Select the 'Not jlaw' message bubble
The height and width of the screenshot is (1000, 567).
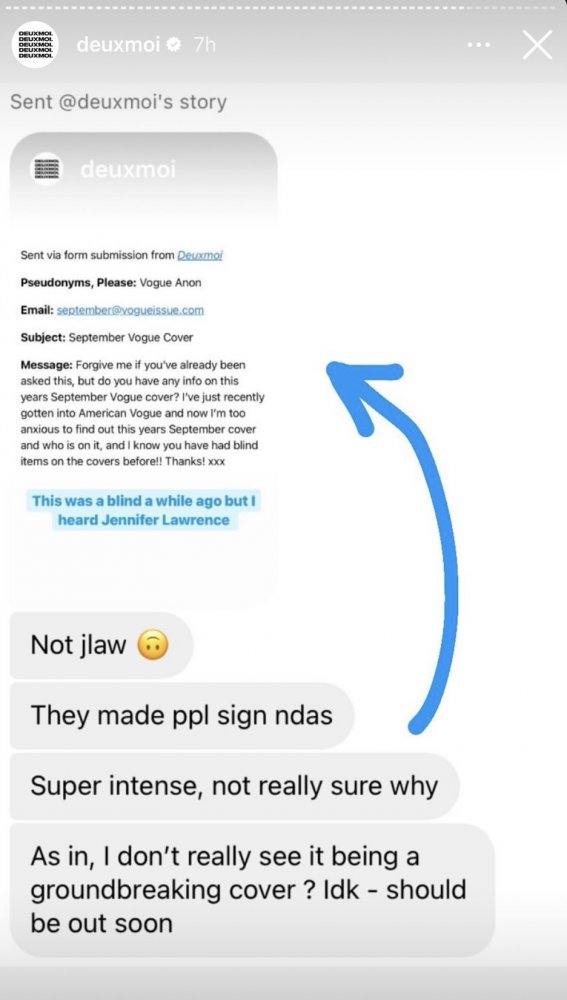[101, 645]
